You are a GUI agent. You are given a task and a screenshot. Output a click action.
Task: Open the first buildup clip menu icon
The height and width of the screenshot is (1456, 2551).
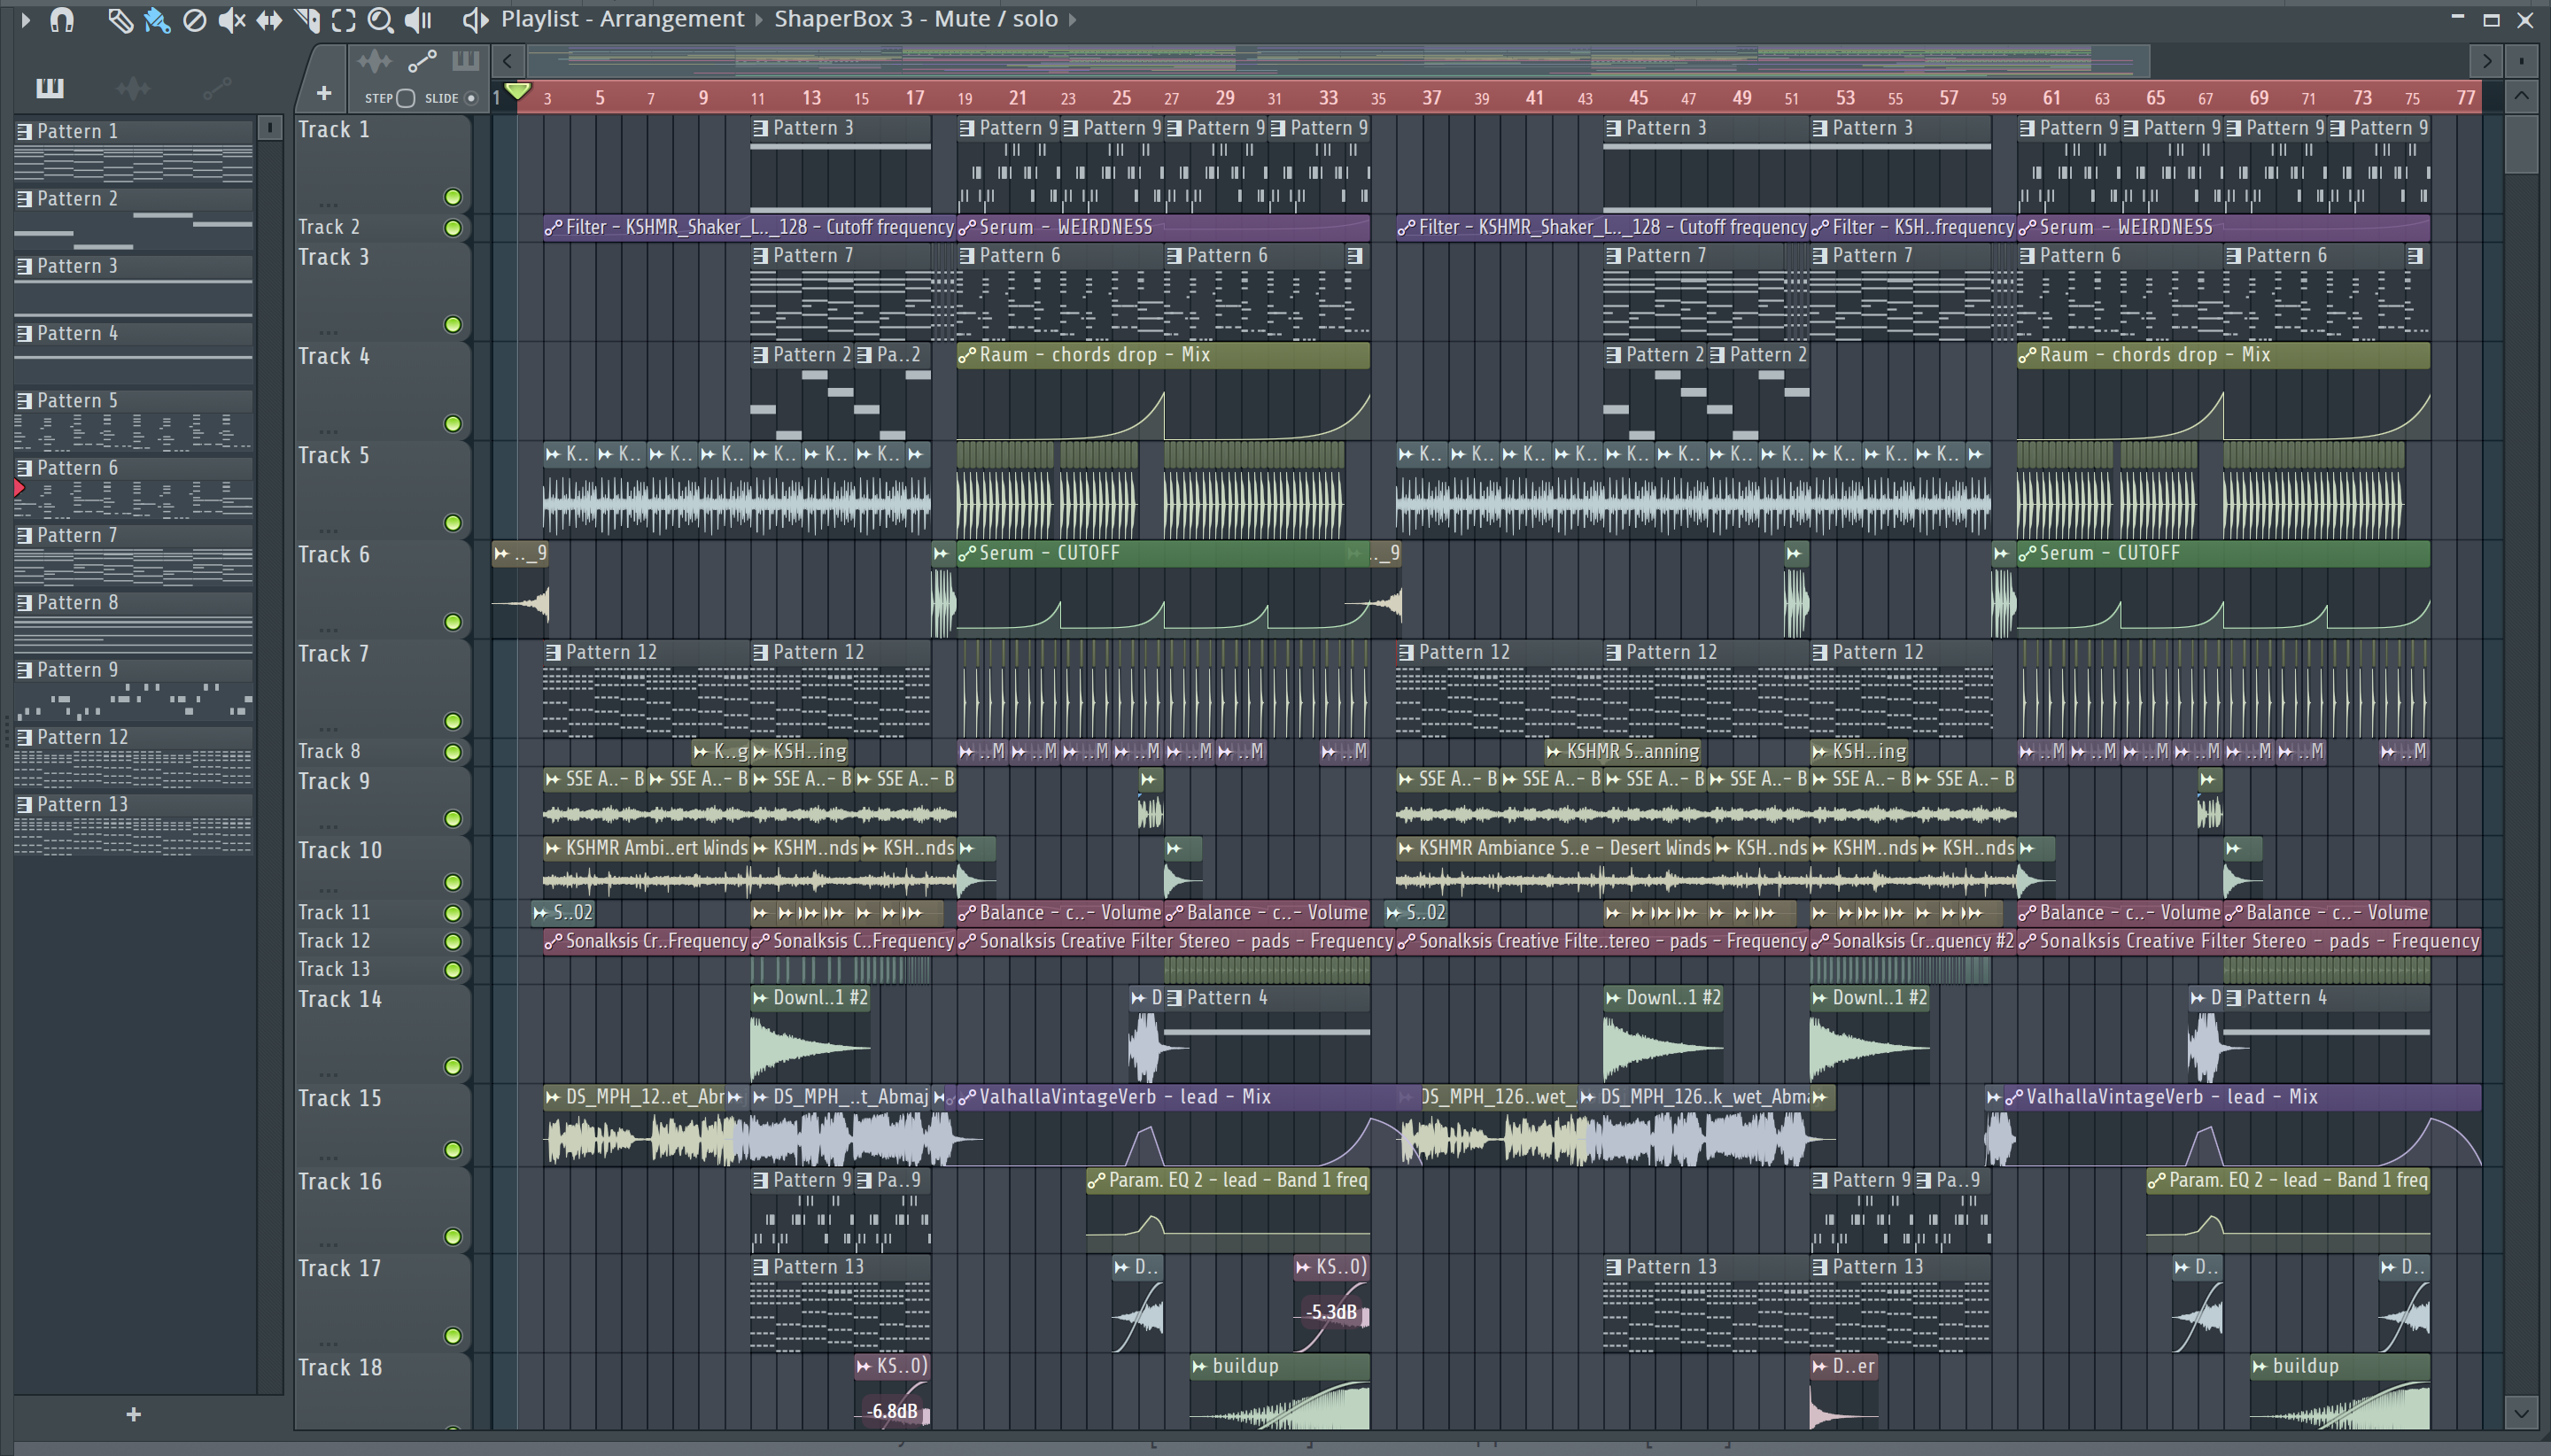click(1200, 1366)
